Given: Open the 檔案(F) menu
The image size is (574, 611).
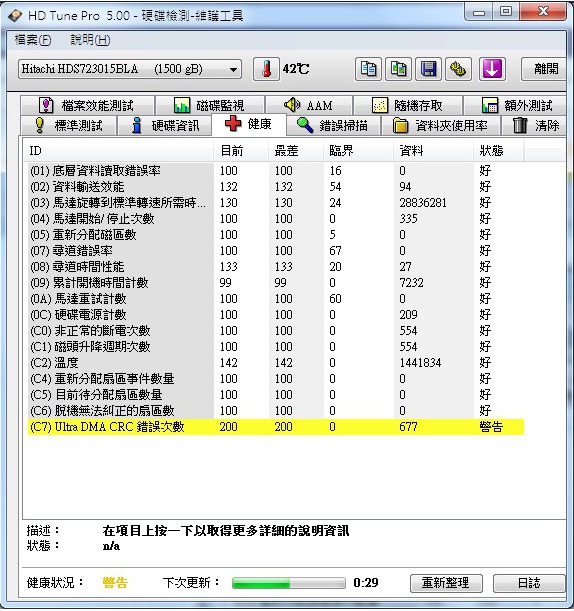Looking at the screenshot, I should point(33,40).
